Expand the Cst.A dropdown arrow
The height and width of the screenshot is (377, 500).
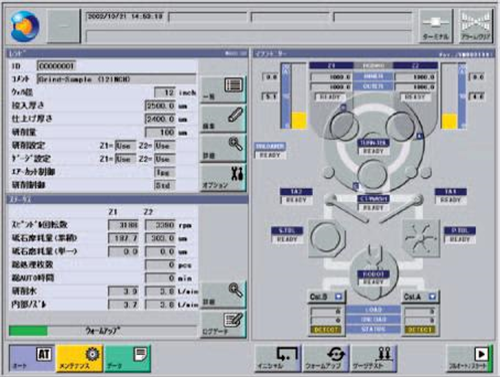click(x=432, y=296)
